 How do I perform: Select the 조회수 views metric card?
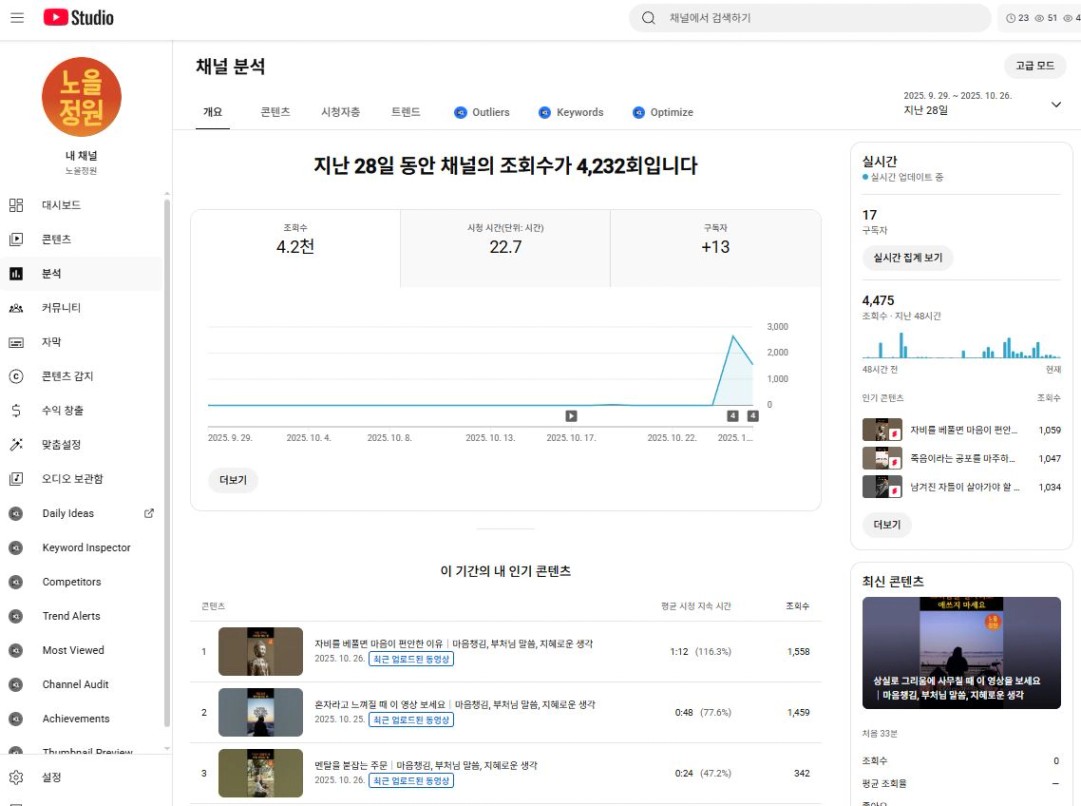coord(295,247)
